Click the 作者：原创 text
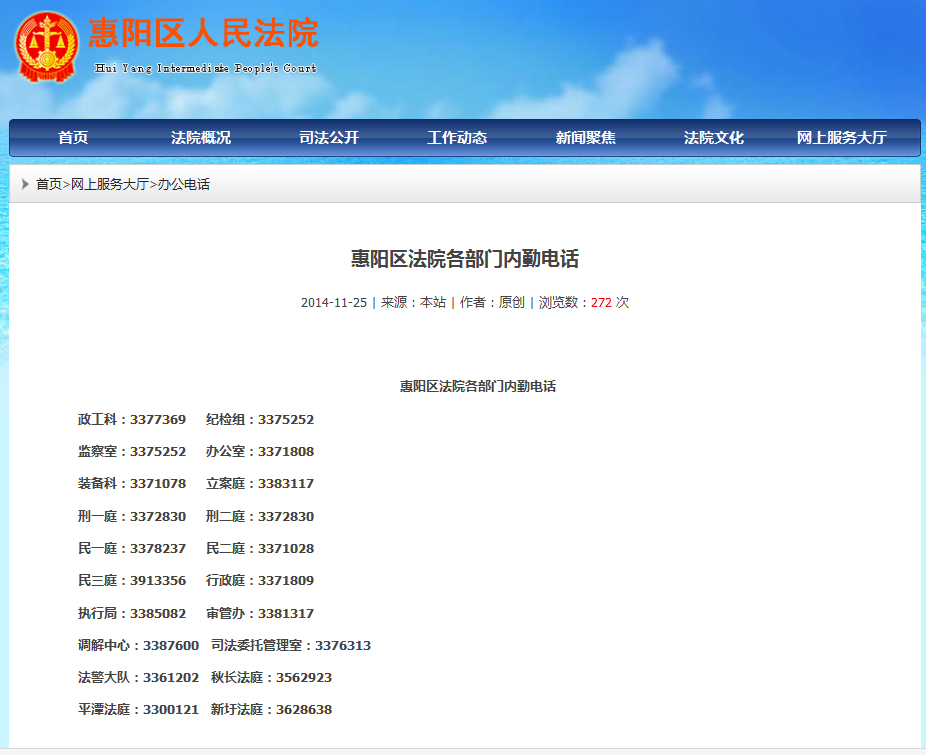 click(492, 302)
